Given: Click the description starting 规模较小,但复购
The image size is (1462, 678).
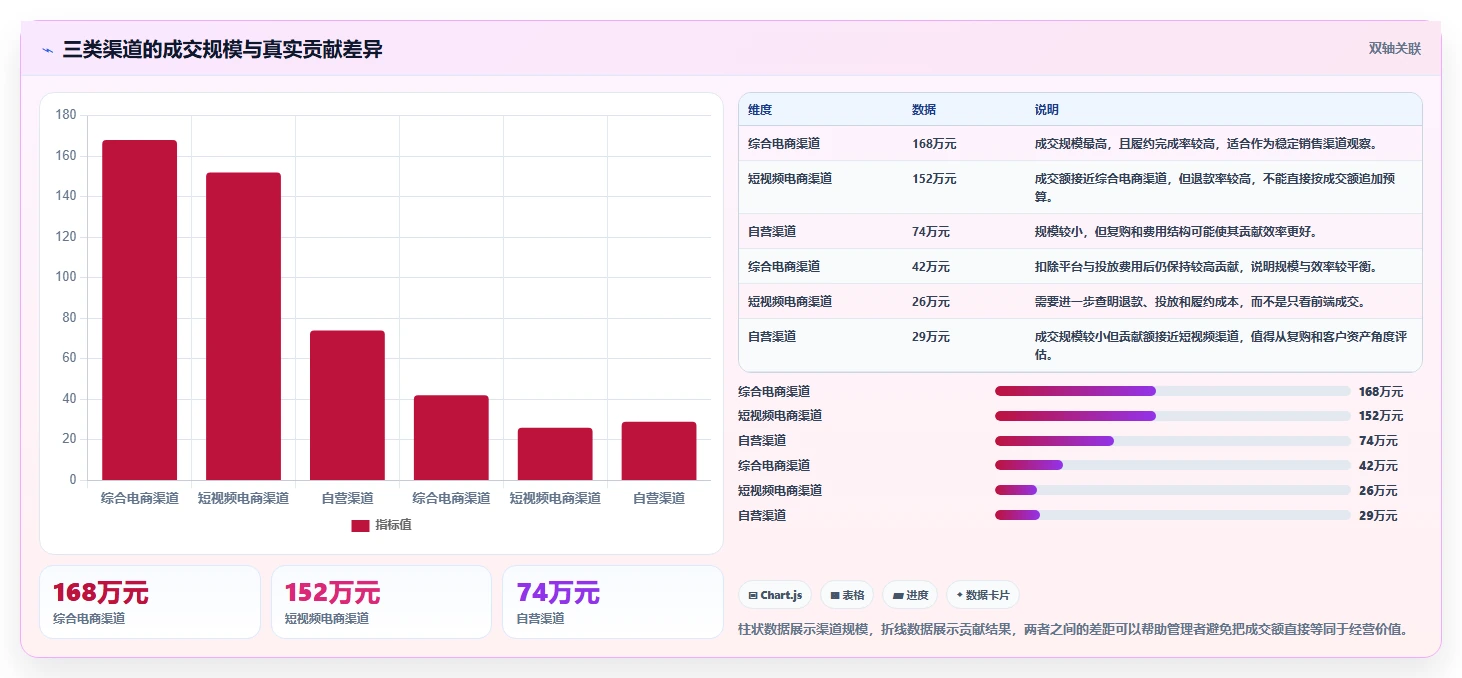Looking at the screenshot, I should 1176,232.
